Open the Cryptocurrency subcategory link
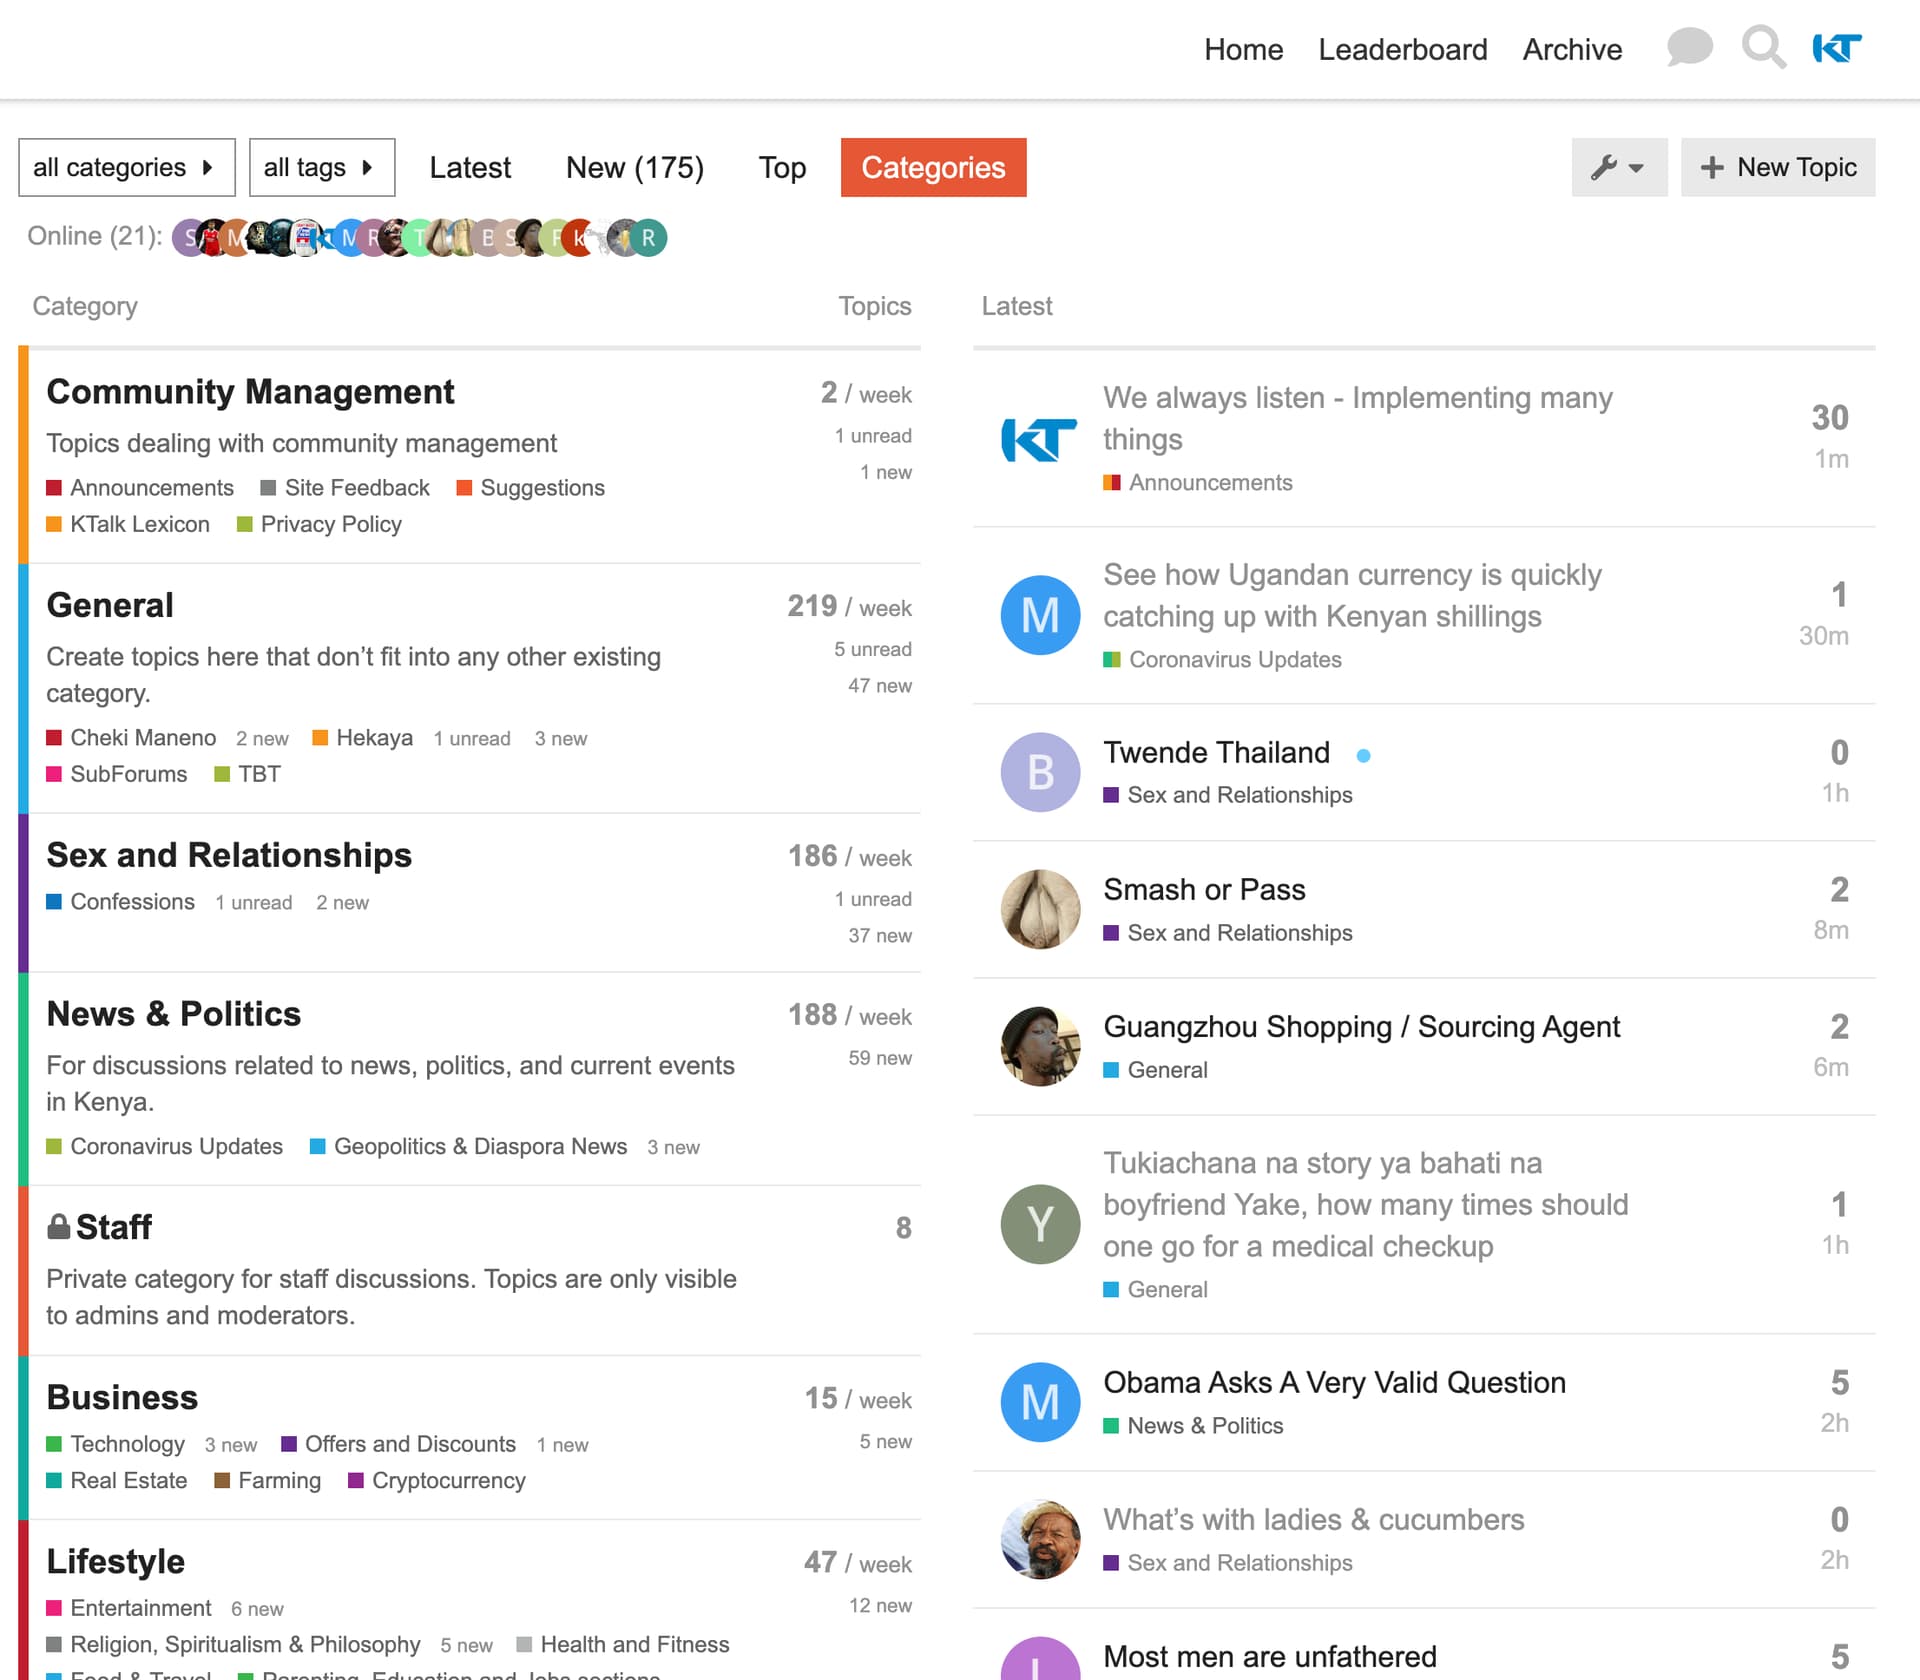Image resolution: width=1920 pixels, height=1680 pixels. (x=448, y=1480)
